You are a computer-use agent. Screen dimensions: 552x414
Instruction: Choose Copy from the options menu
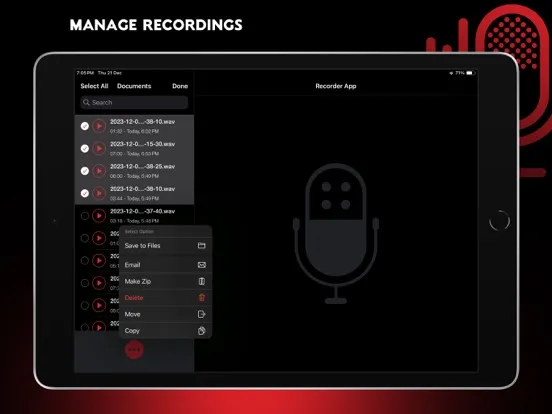coord(165,331)
